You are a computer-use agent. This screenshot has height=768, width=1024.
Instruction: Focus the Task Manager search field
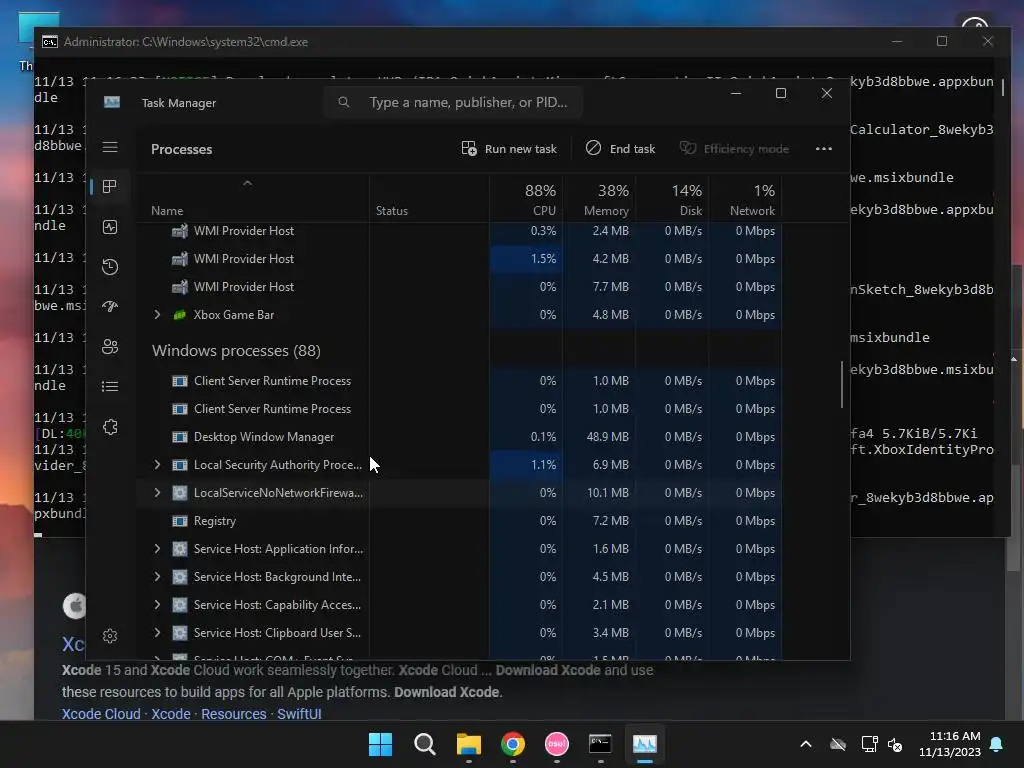(453, 103)
